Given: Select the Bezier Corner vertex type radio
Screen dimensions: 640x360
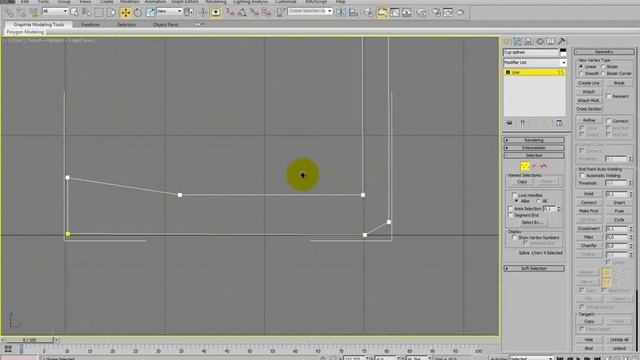Looking at the screenshot, I should [x=602, y=73].
